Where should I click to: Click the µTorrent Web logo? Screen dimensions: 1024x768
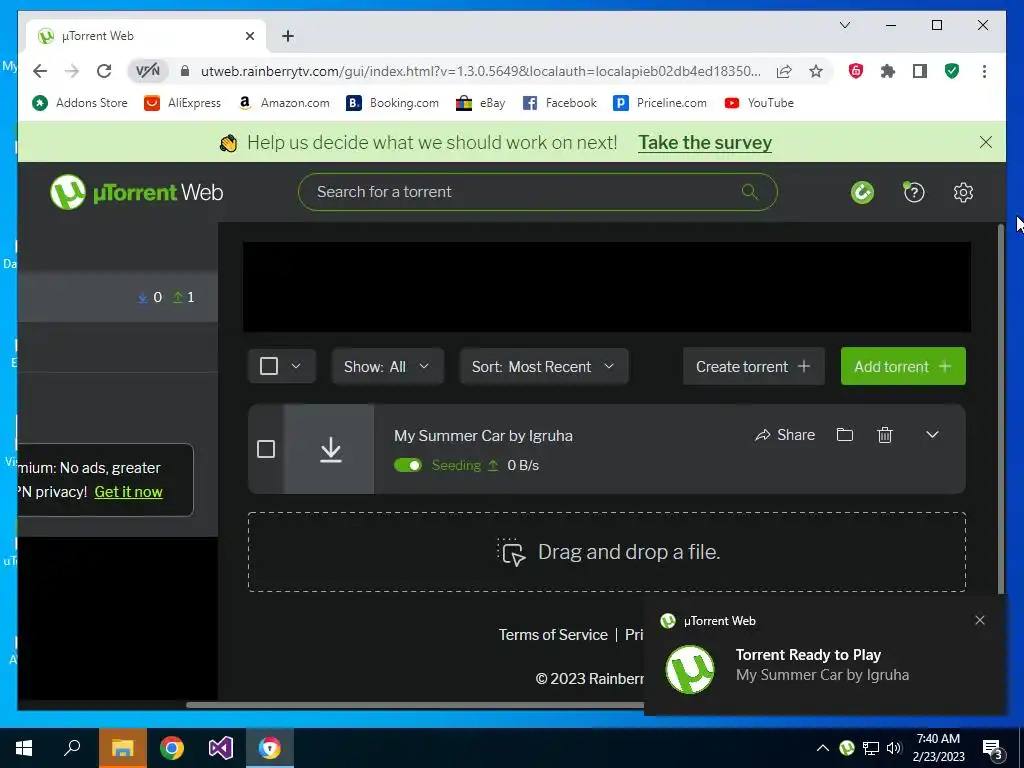(x=136, y=192)
